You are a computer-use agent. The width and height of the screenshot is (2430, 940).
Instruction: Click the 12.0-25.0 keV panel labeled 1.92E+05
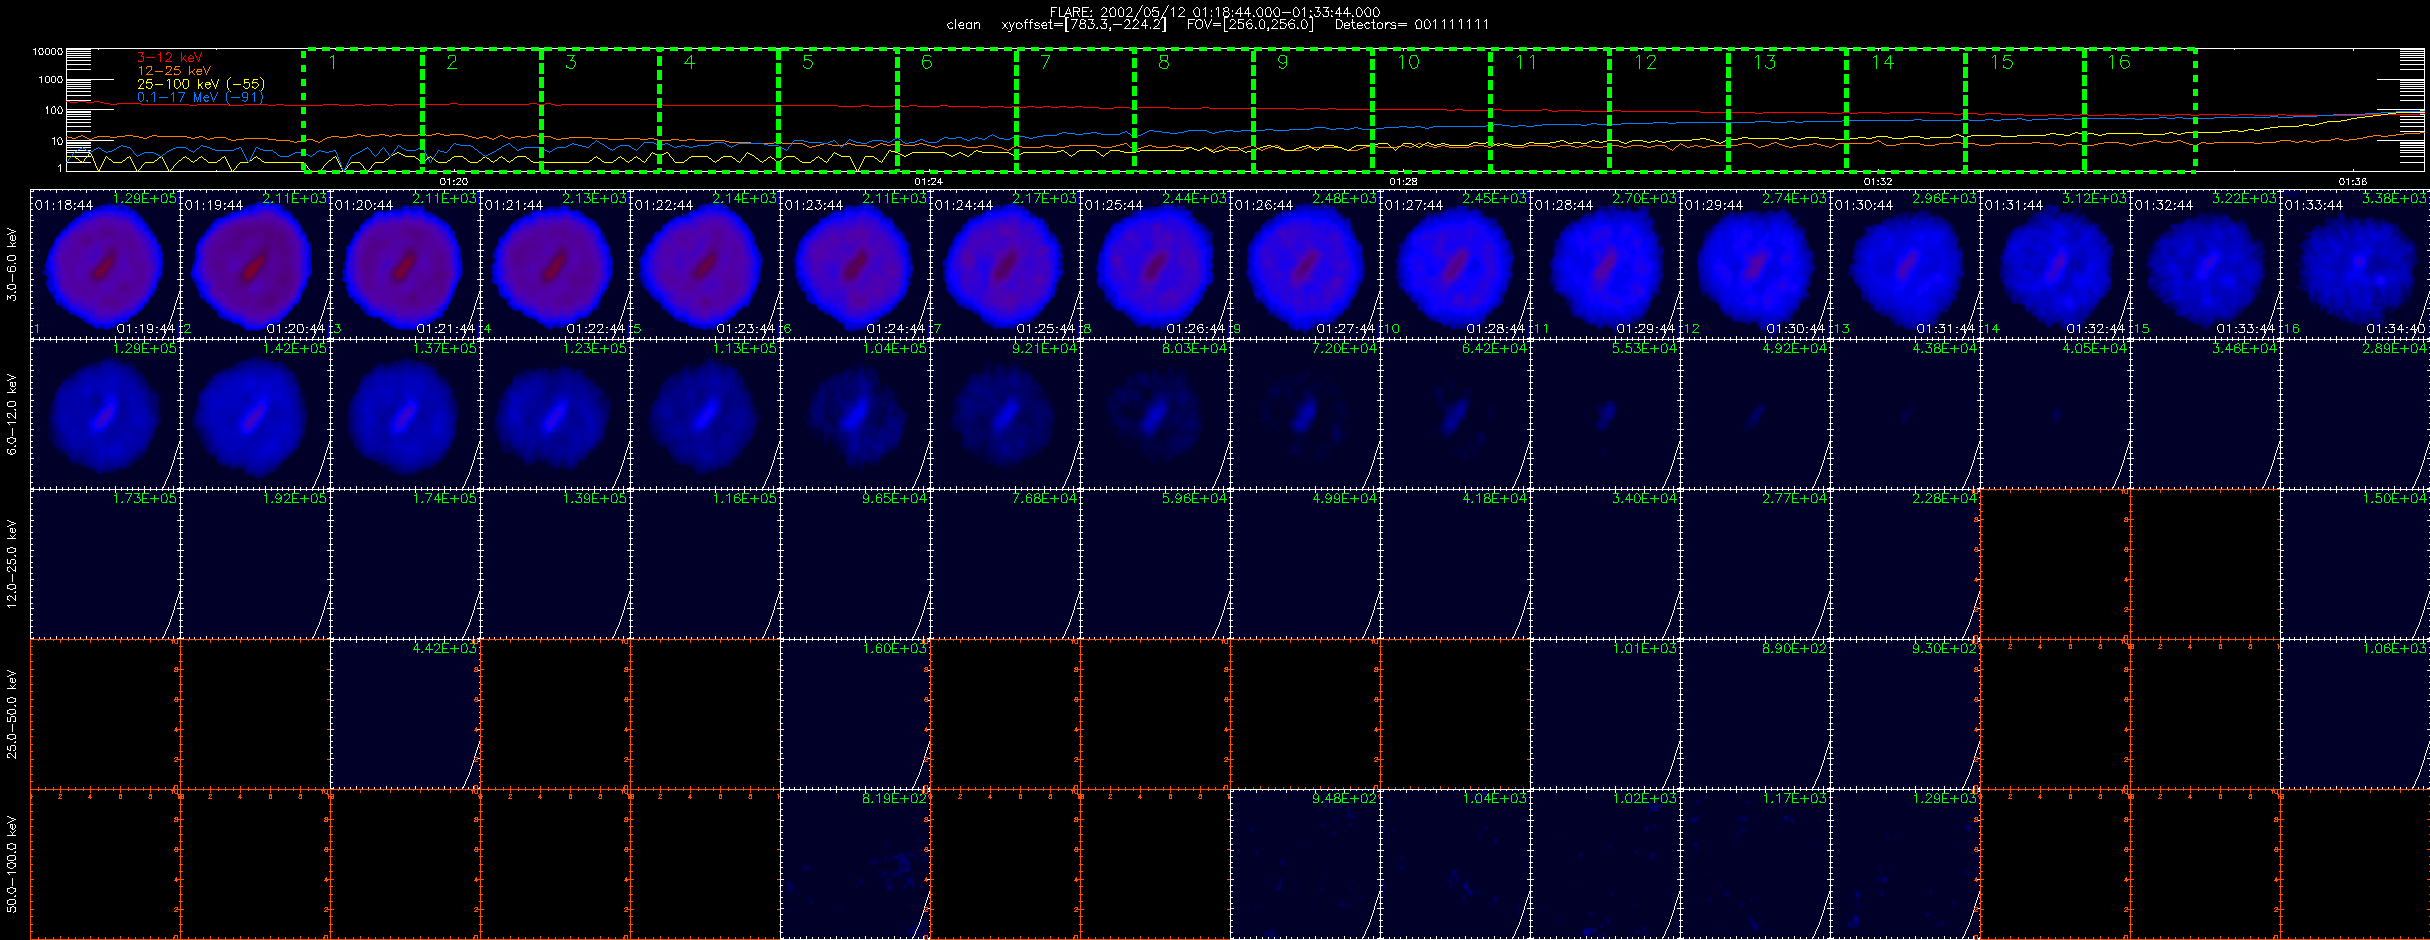tap(255, 564)
